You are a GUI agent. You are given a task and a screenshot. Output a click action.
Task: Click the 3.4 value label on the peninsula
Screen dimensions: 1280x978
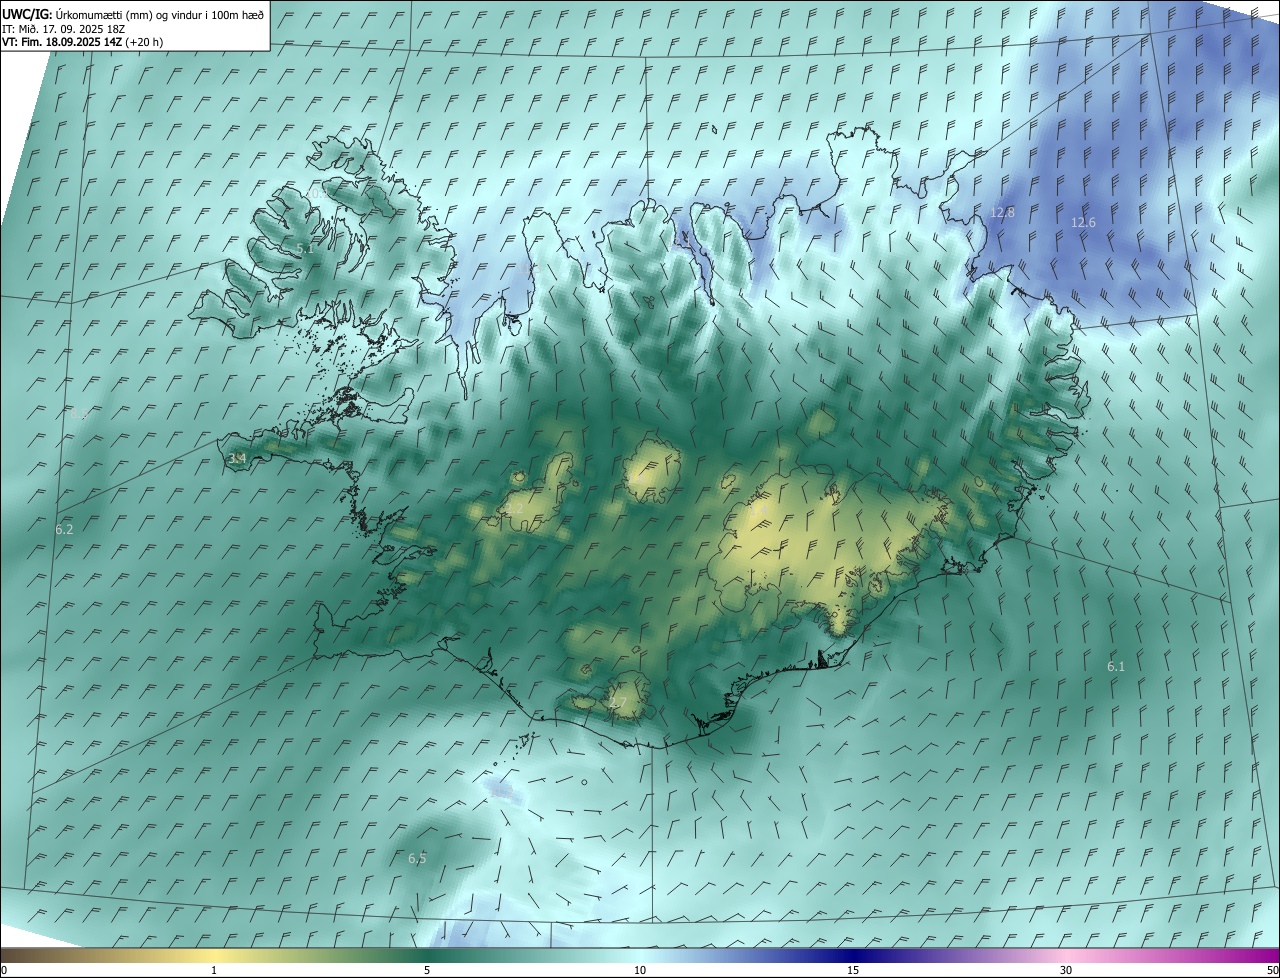(237, 459)
